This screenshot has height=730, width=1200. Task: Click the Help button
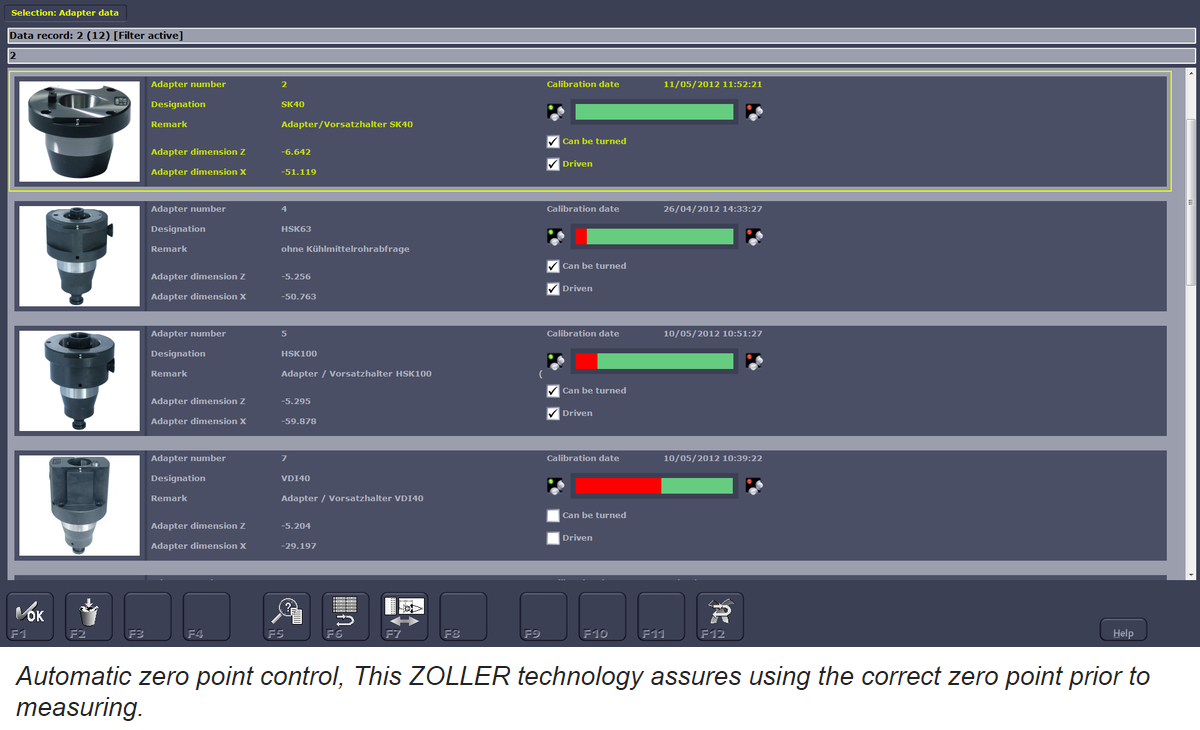coord(1123,632)
